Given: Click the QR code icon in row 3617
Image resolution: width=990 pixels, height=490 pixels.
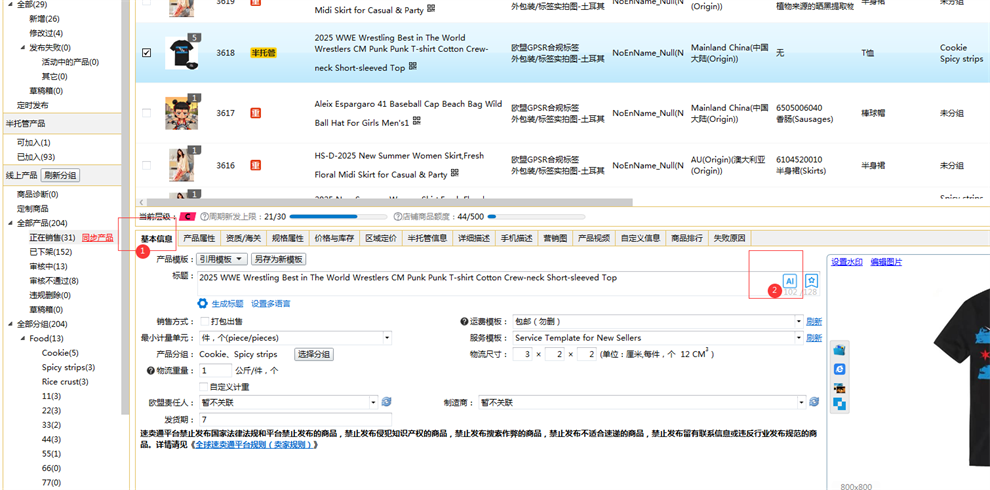Looking at the screenshot, I should [x=417, y=121].
